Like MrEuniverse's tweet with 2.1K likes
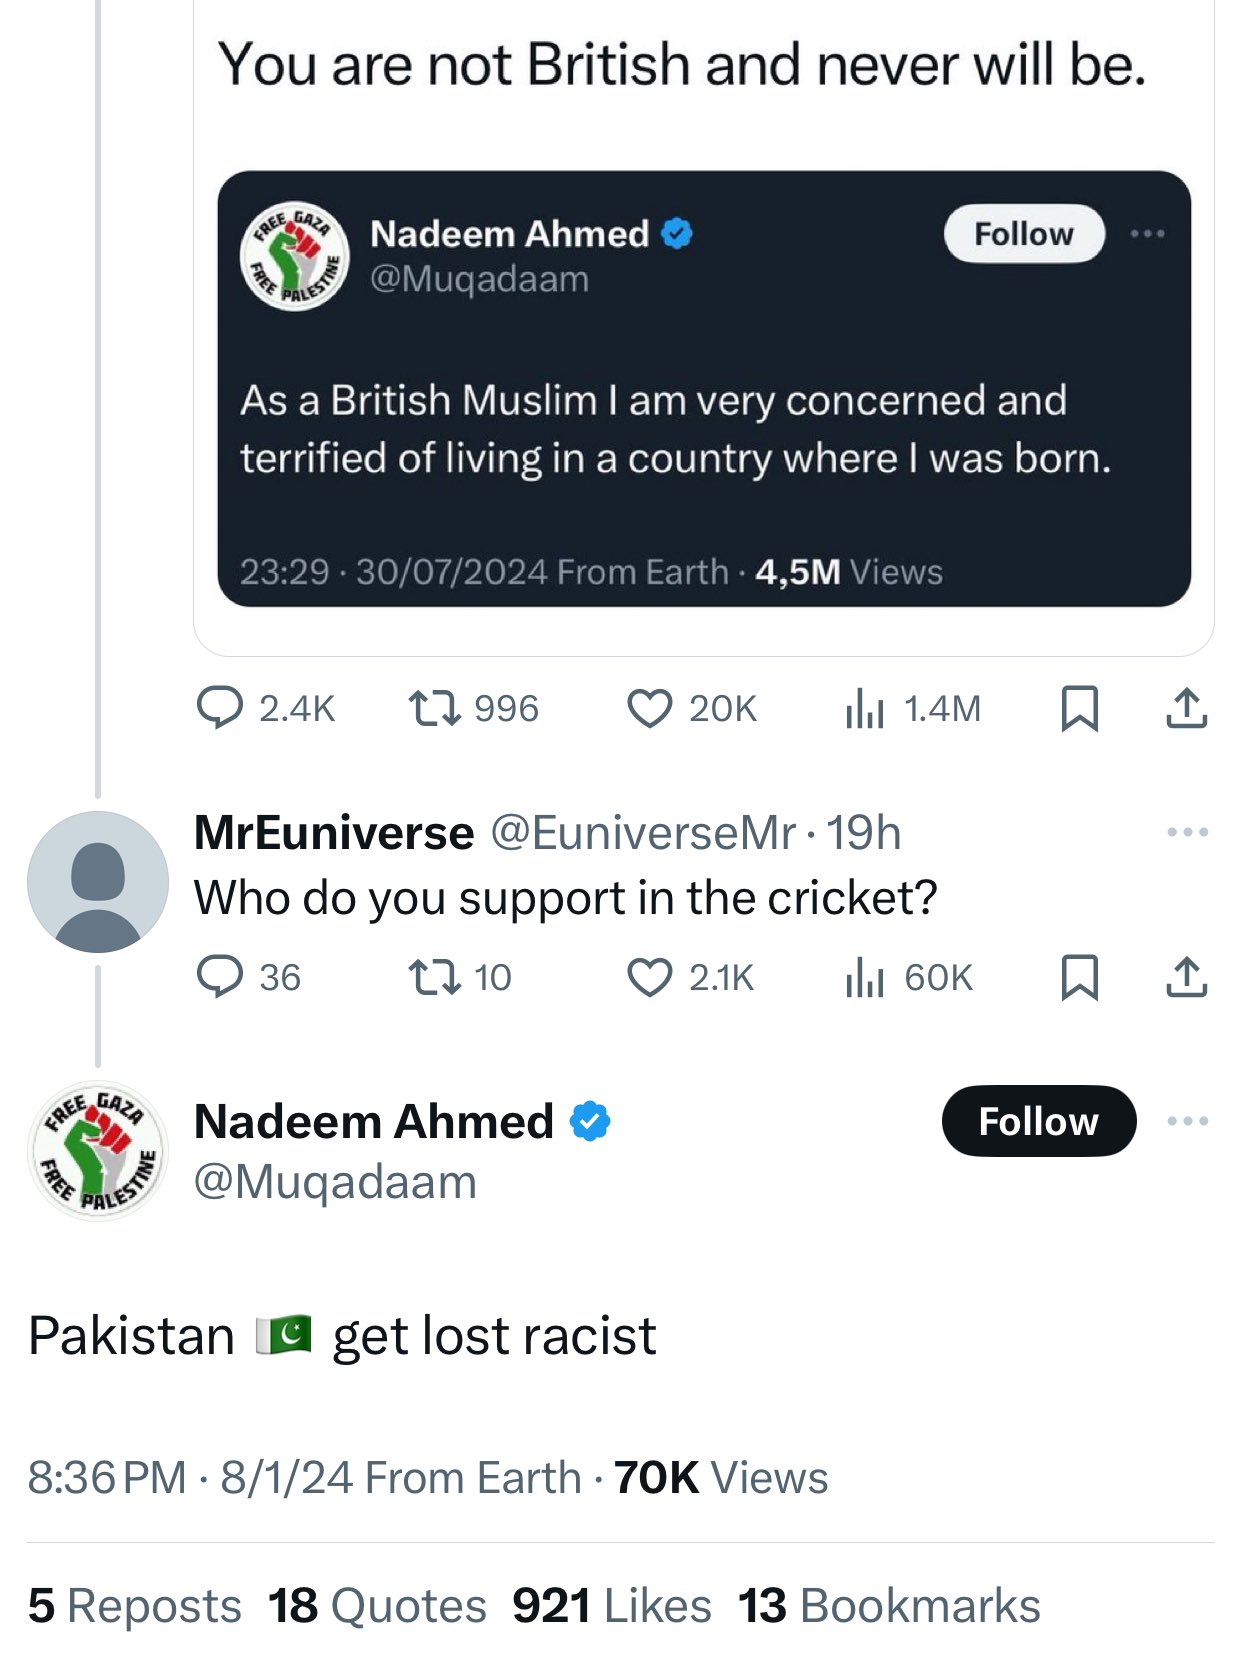This screenshot has height=1655, width=1242. pos(690,977)
